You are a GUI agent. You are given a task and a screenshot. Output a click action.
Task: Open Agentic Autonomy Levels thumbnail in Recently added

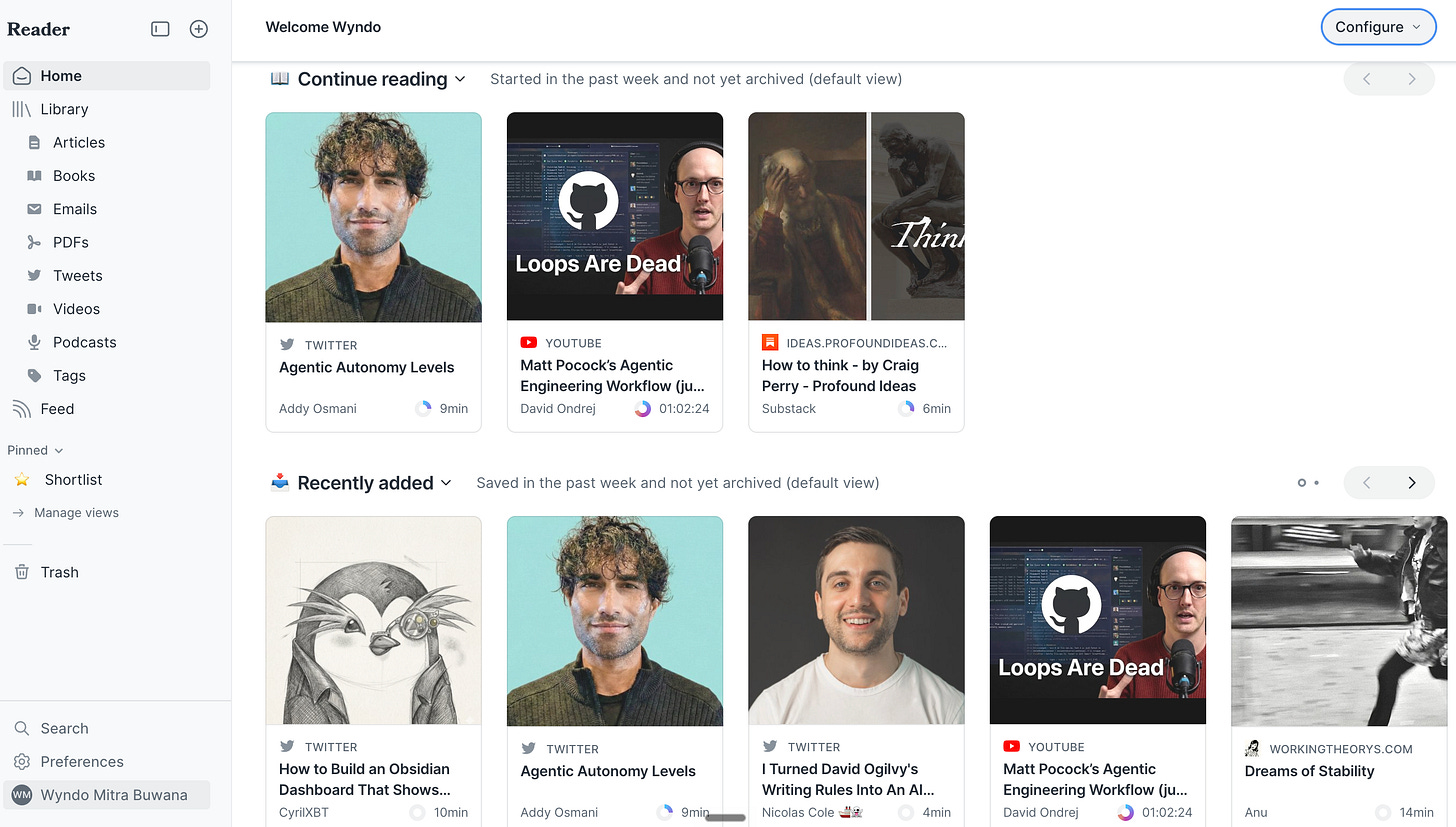[x=615, y=621]
